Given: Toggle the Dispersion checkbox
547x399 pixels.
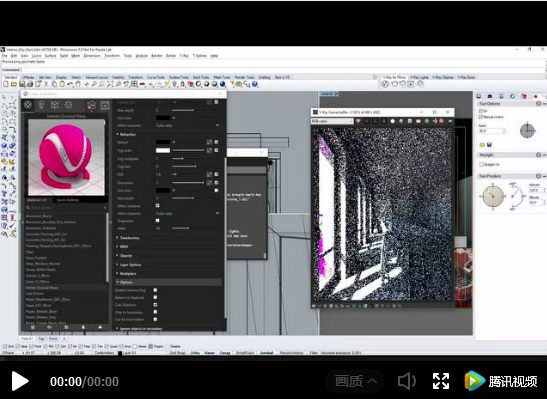Looking at the screenshot, I should [x=157, y=220].
